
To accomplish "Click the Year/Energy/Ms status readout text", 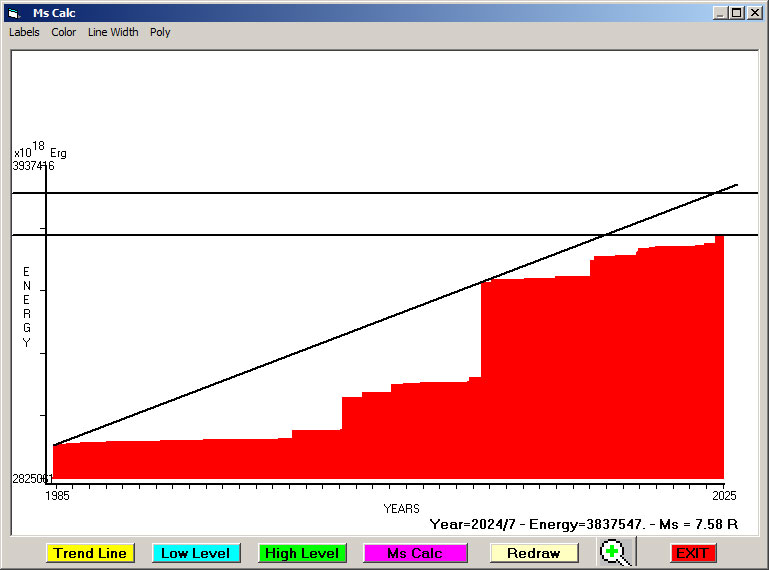I will point(583,523).
